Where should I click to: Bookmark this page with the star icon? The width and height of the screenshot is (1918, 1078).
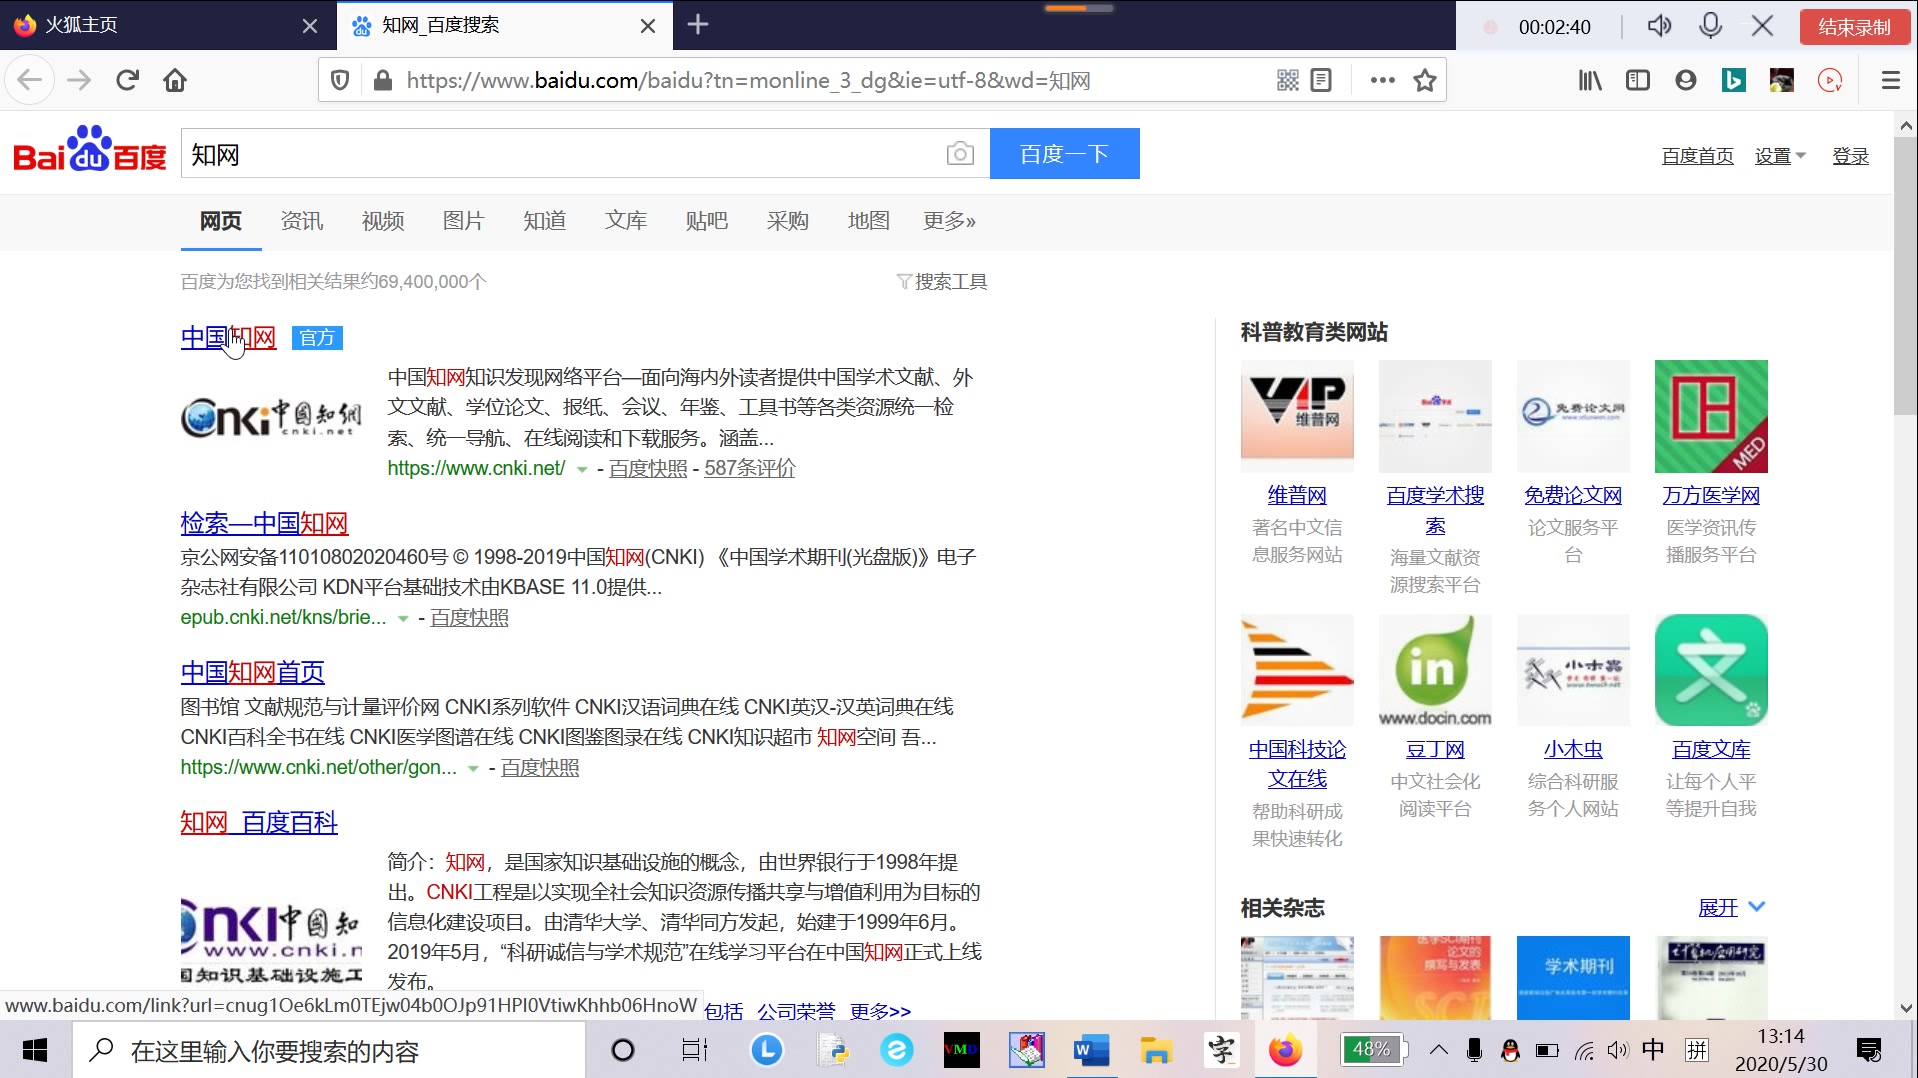pos(1425,80)
